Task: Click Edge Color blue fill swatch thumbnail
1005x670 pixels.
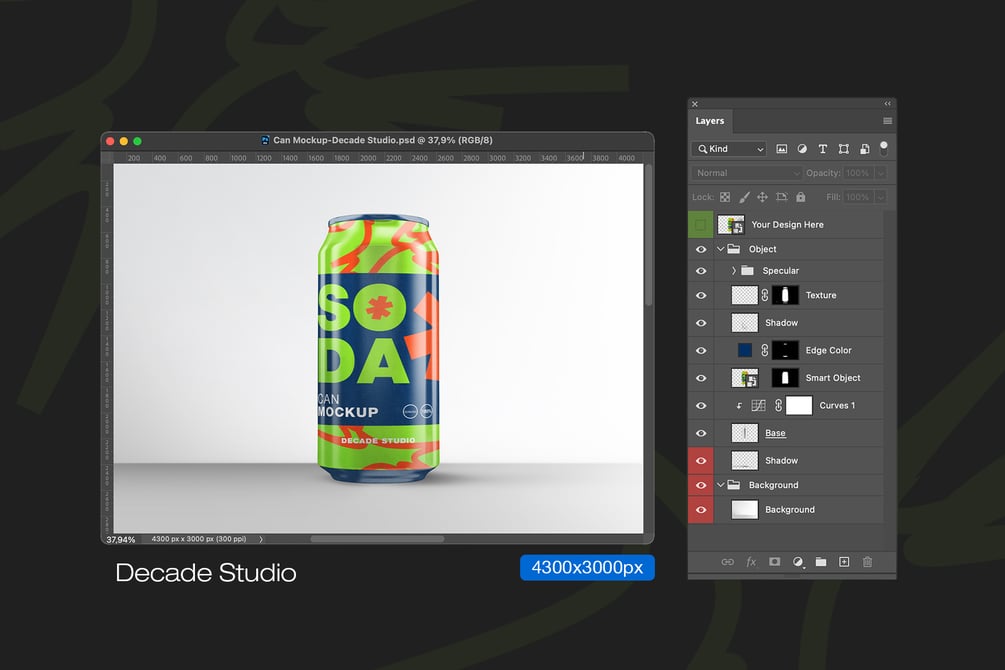Action: click(x=745, y=350)
